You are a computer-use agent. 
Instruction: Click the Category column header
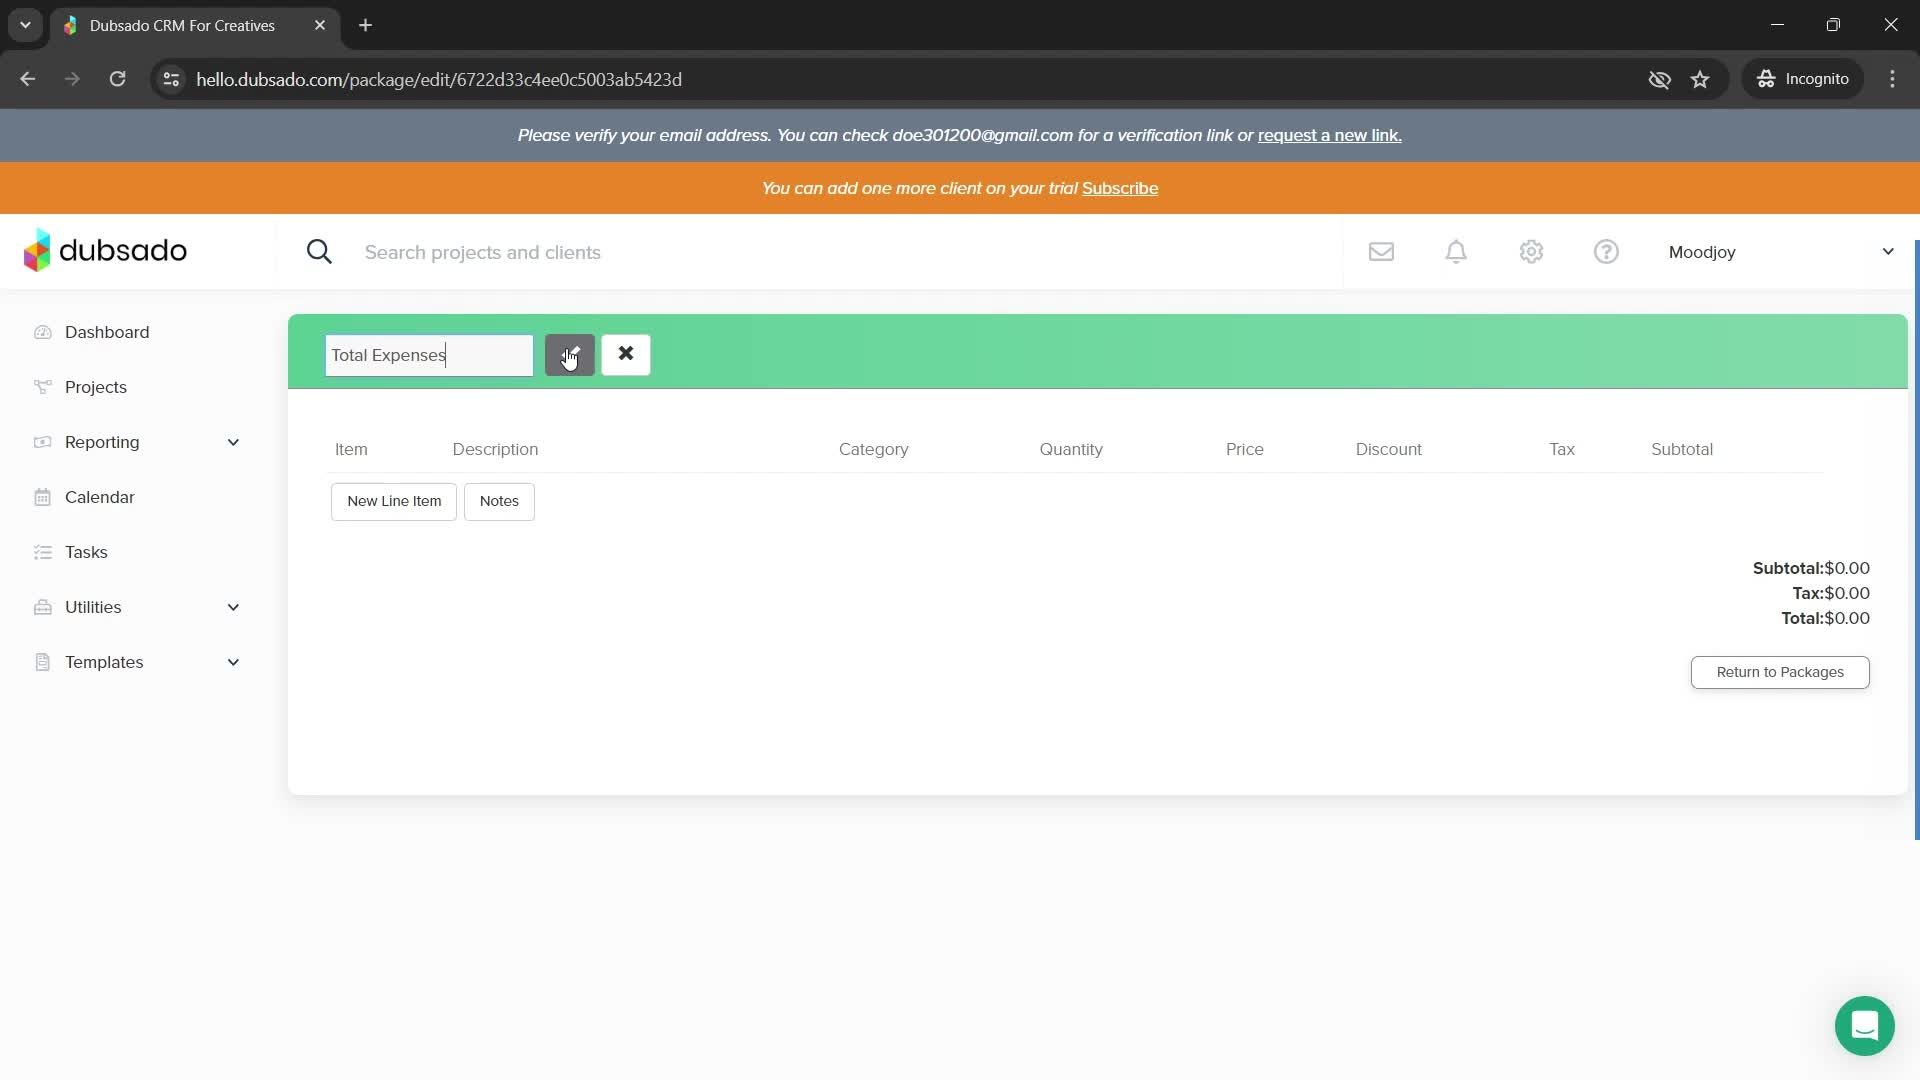873,449
